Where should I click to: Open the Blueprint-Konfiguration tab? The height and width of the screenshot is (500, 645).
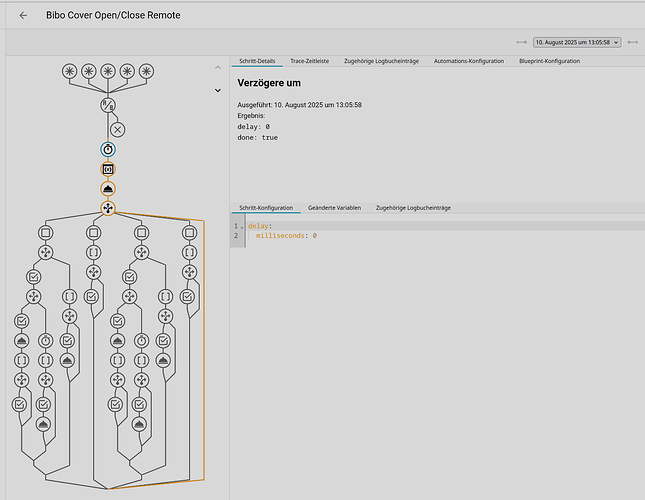(x=549, y=61)
